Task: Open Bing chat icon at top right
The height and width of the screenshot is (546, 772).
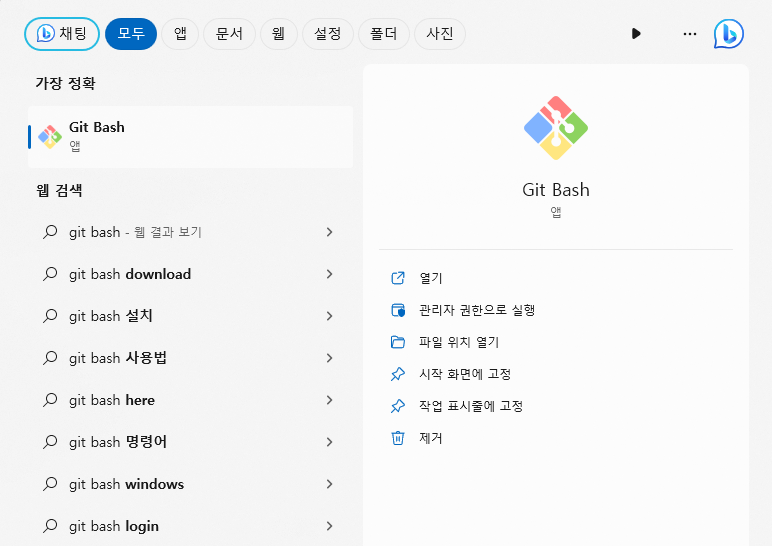Action: pos(729,34)
